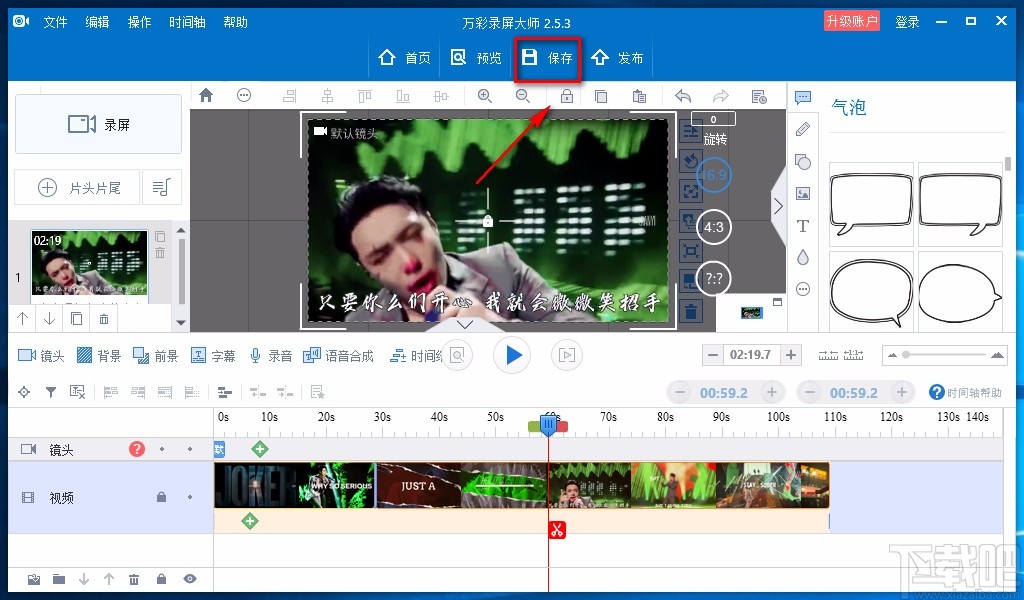Click the 登录 link
Image resolution: width=1024 pixels, height=600 pixels.
pyautogui.click(x=907, y=22)
